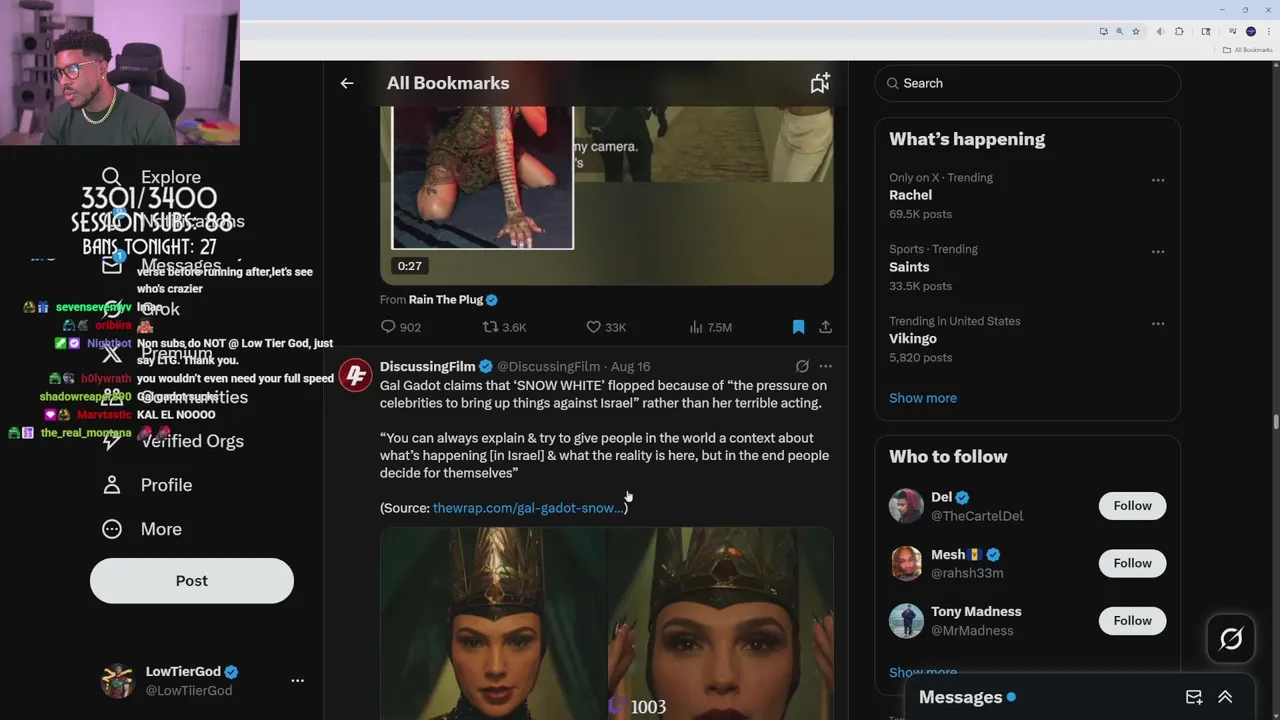
Task: Share the Rain The Plug post
Action: 825,327
